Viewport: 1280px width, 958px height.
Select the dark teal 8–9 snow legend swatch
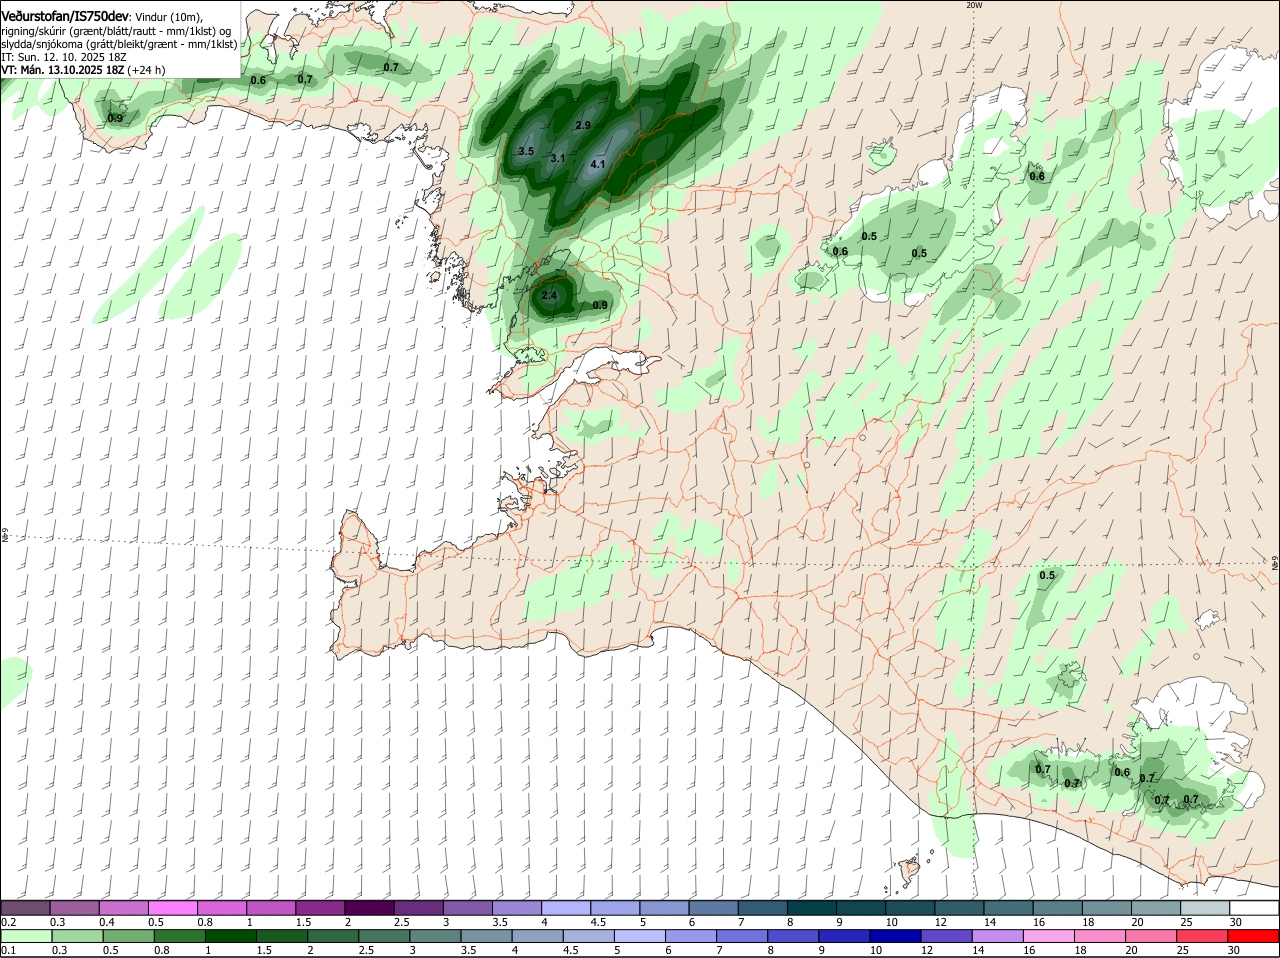click(x=814, y=908)
